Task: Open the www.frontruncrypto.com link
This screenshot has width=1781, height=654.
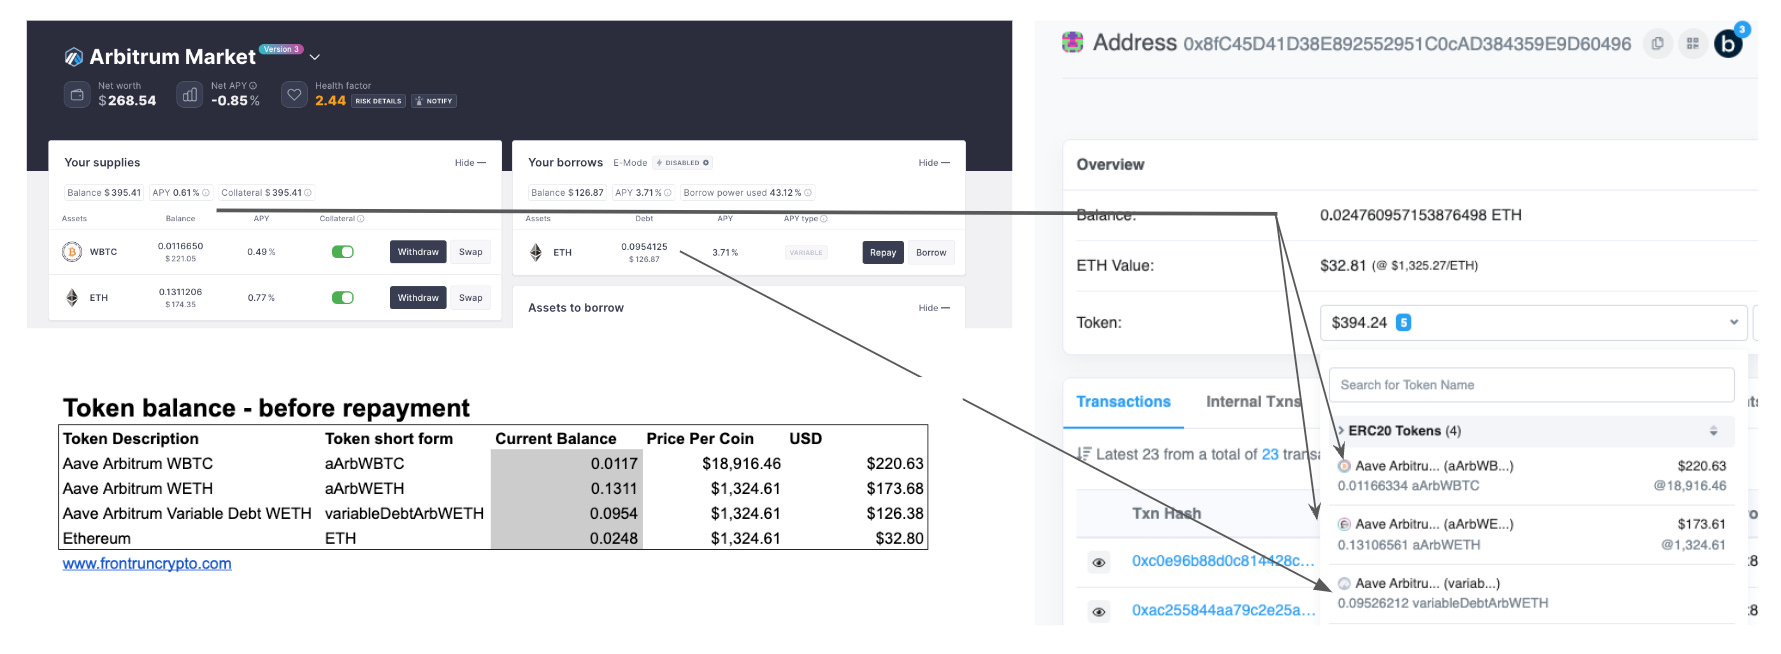Action: (147, 564)
